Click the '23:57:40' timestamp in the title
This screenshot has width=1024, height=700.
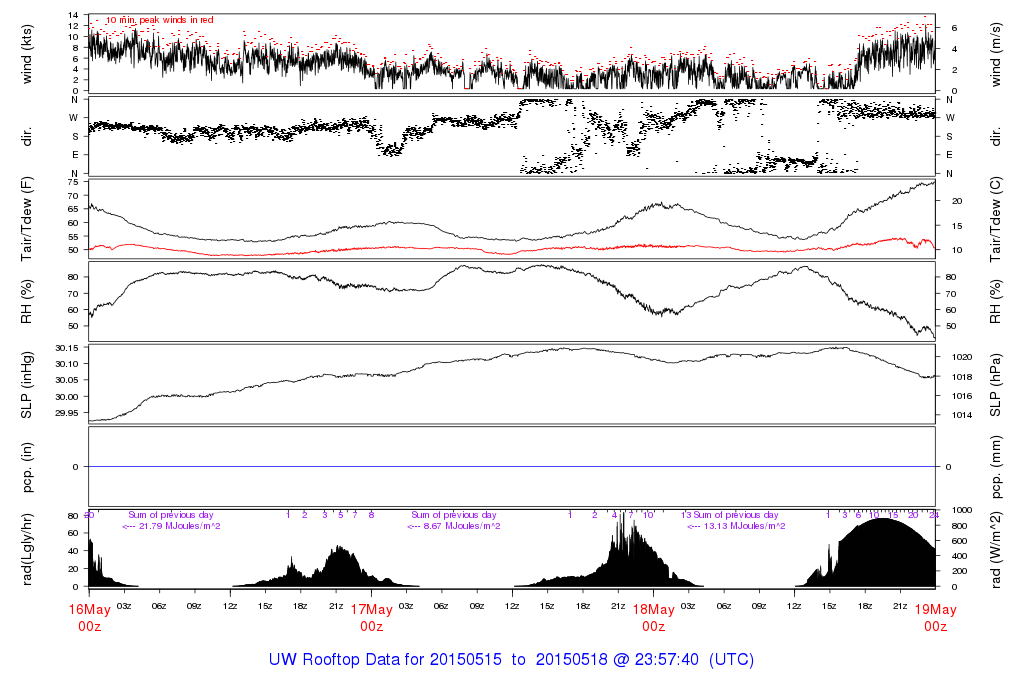coord(667,660)
